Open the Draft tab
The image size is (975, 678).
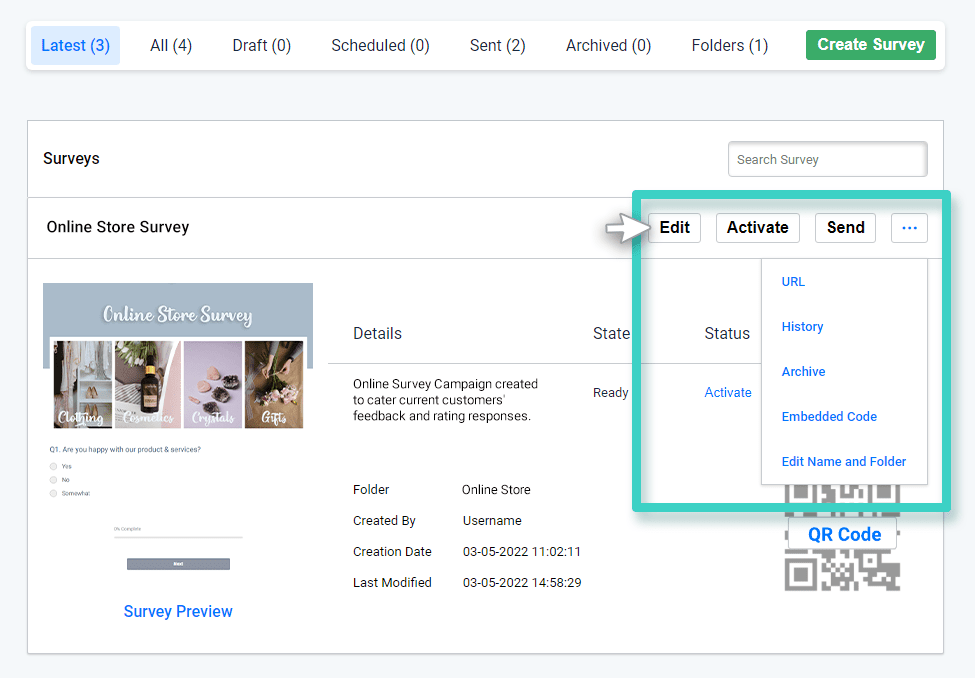pos(261,45)
